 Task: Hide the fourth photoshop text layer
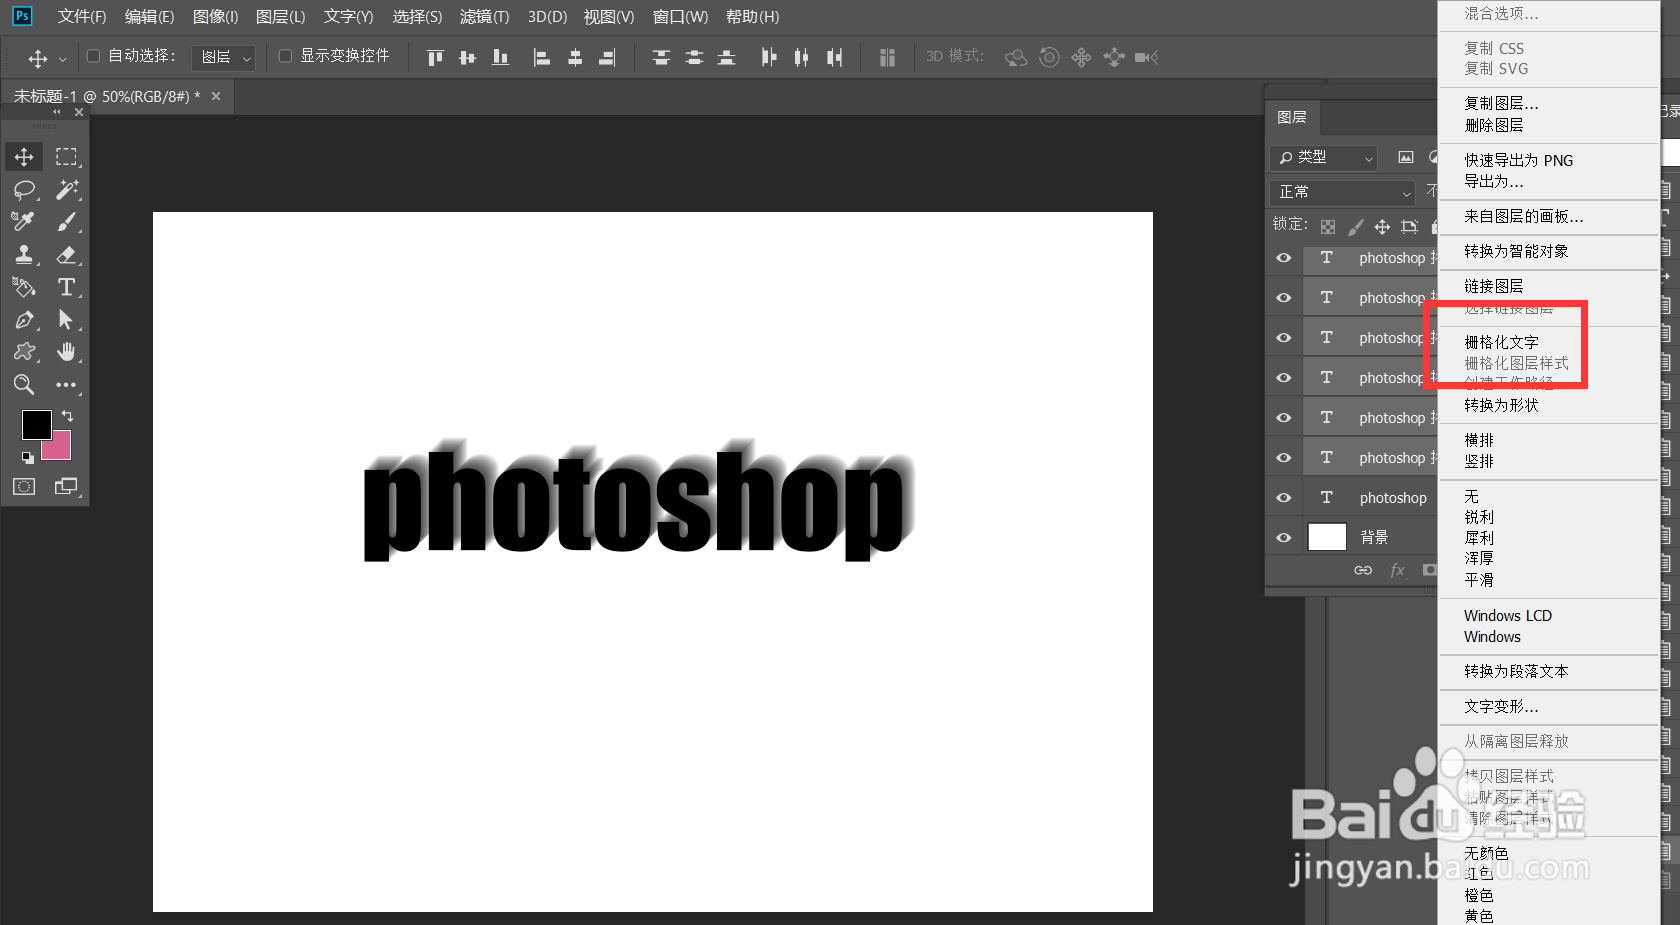pyautogui.click(x=1284, y=378)
